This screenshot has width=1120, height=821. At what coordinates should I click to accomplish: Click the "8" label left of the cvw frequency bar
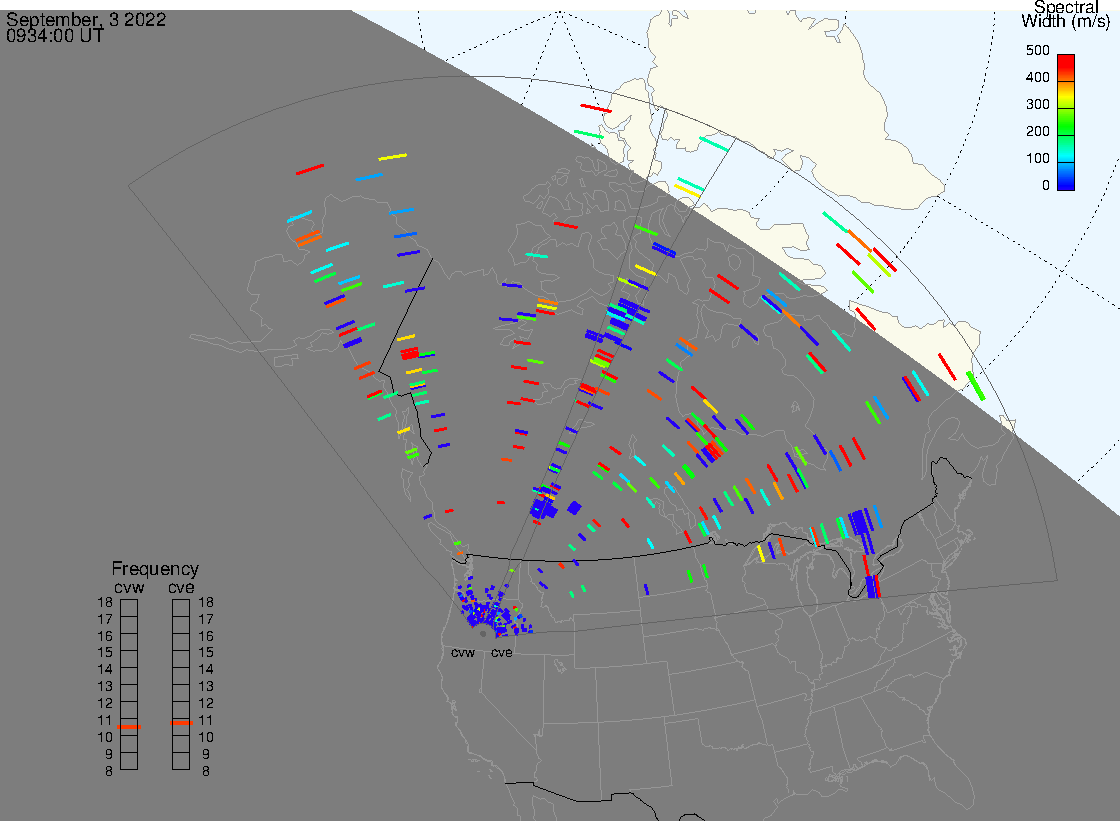[x=109, y=772]
